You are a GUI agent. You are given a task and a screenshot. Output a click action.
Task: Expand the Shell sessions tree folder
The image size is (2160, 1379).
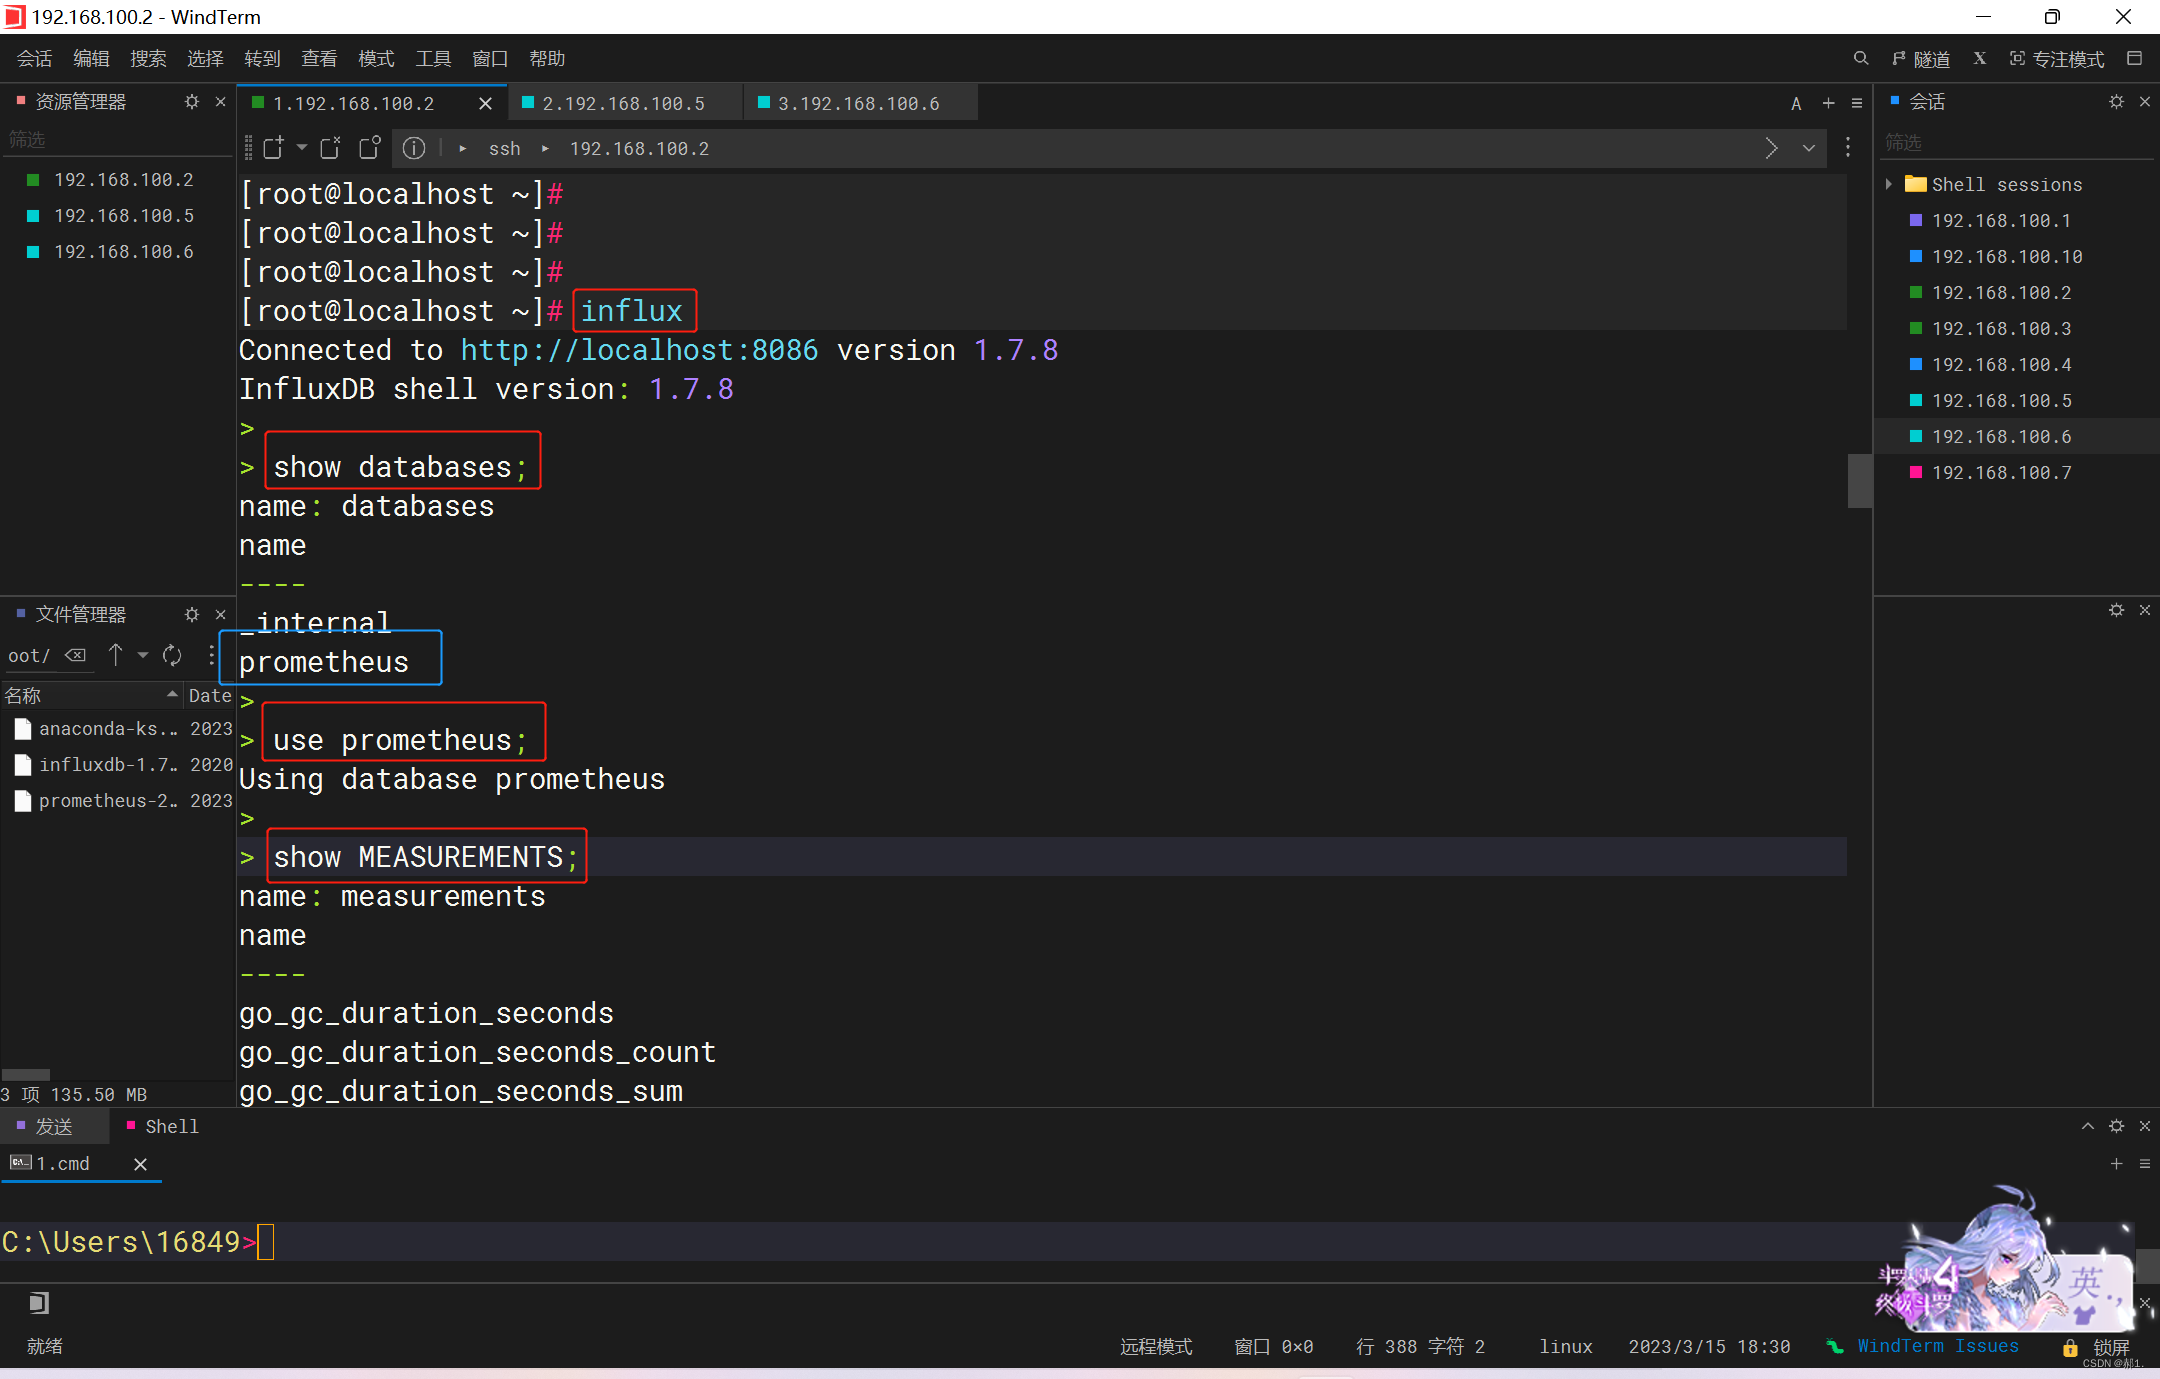pyautogui.click(x=1888, y=184)
